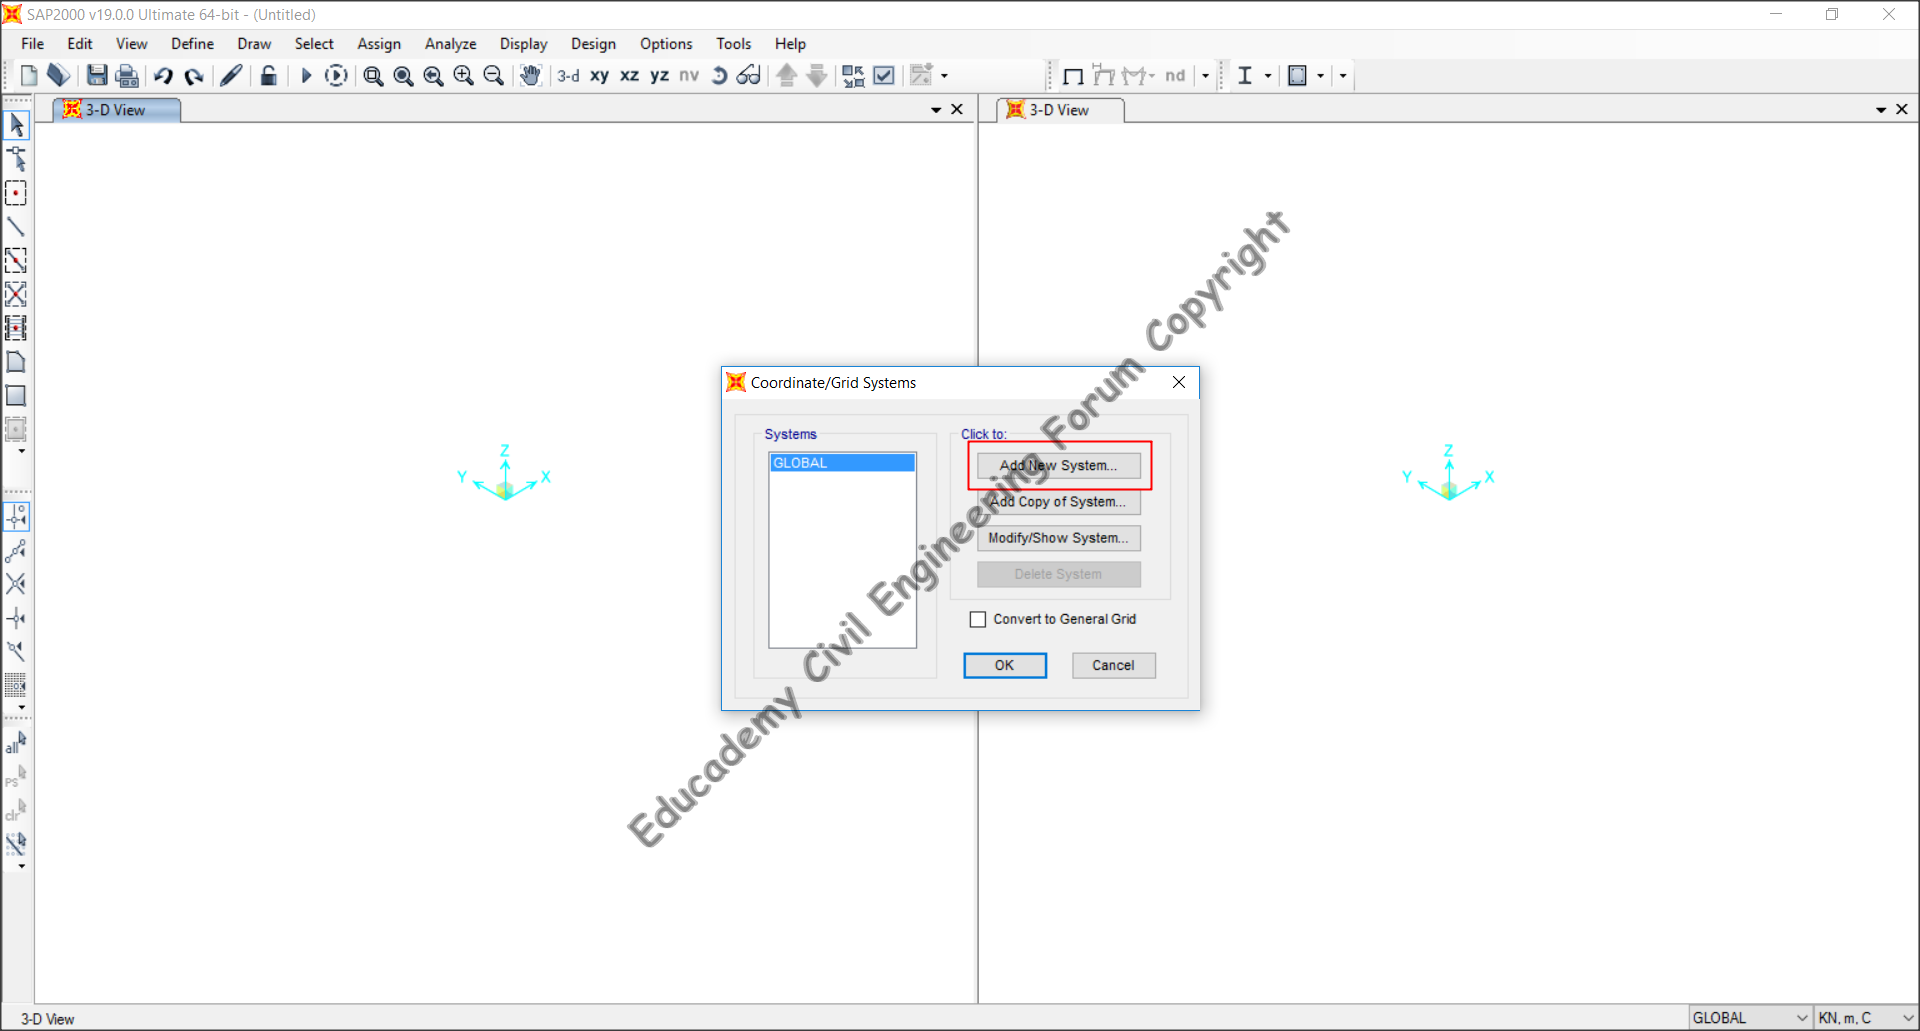Toggle the model lock padlock icon
This screenshot has width=1920, height=1031.
[268, 75]
